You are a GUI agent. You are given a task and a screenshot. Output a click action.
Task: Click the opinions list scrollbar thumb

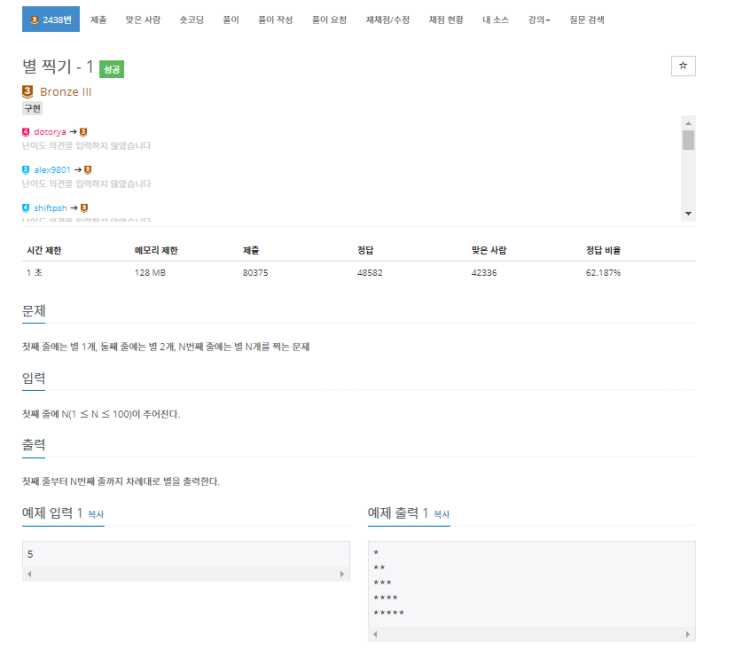tap(689, 140)
